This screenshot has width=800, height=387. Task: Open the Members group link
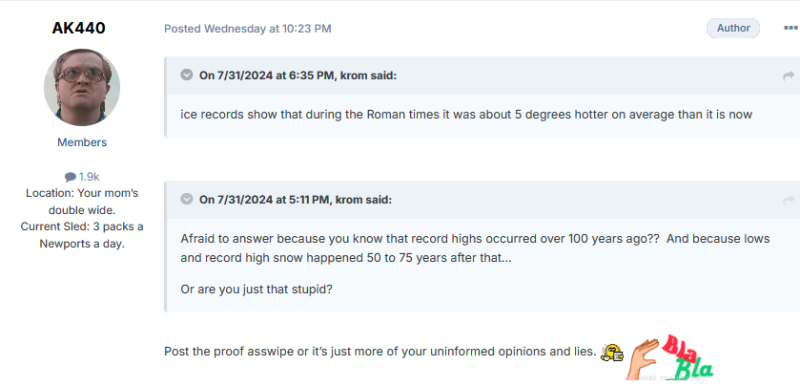tap(82, 142)
